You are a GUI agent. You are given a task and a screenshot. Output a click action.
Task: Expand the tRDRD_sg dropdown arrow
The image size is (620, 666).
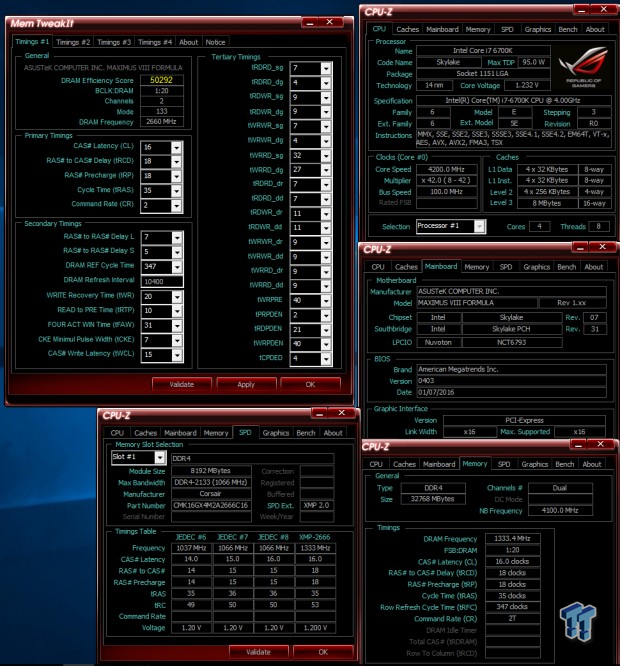[326, 68]
